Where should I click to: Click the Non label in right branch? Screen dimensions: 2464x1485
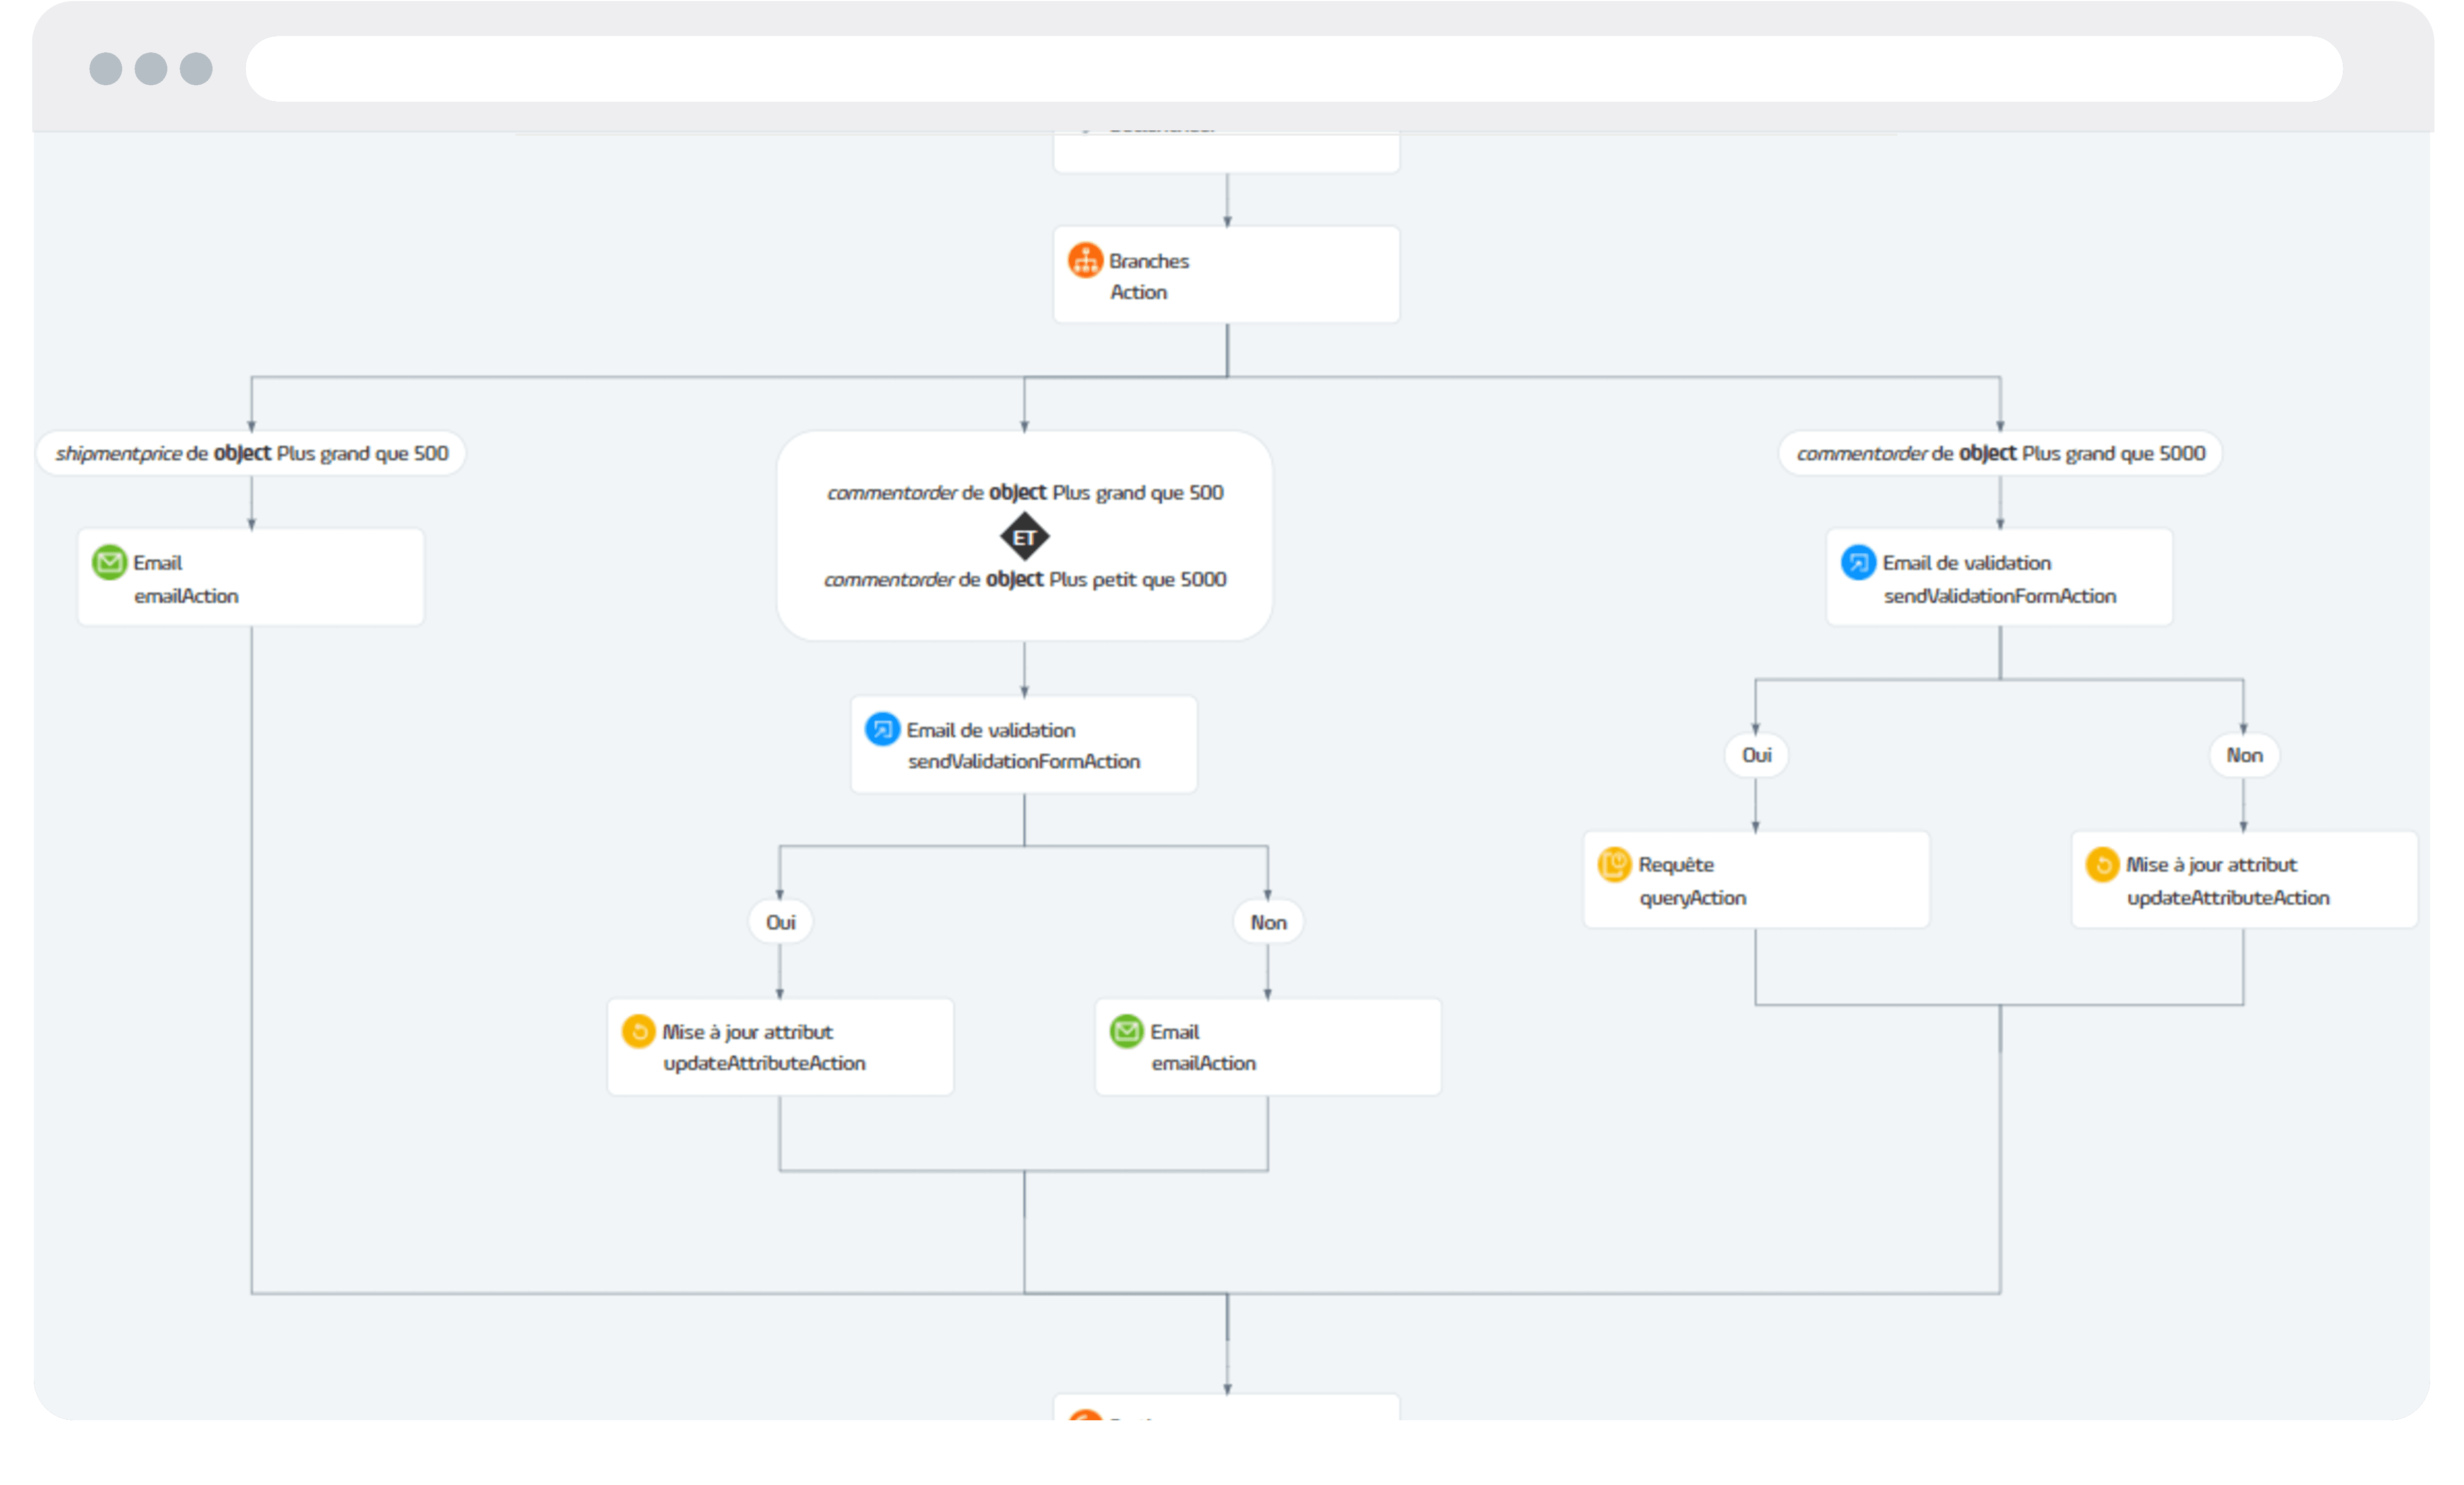click(2244, 755)
